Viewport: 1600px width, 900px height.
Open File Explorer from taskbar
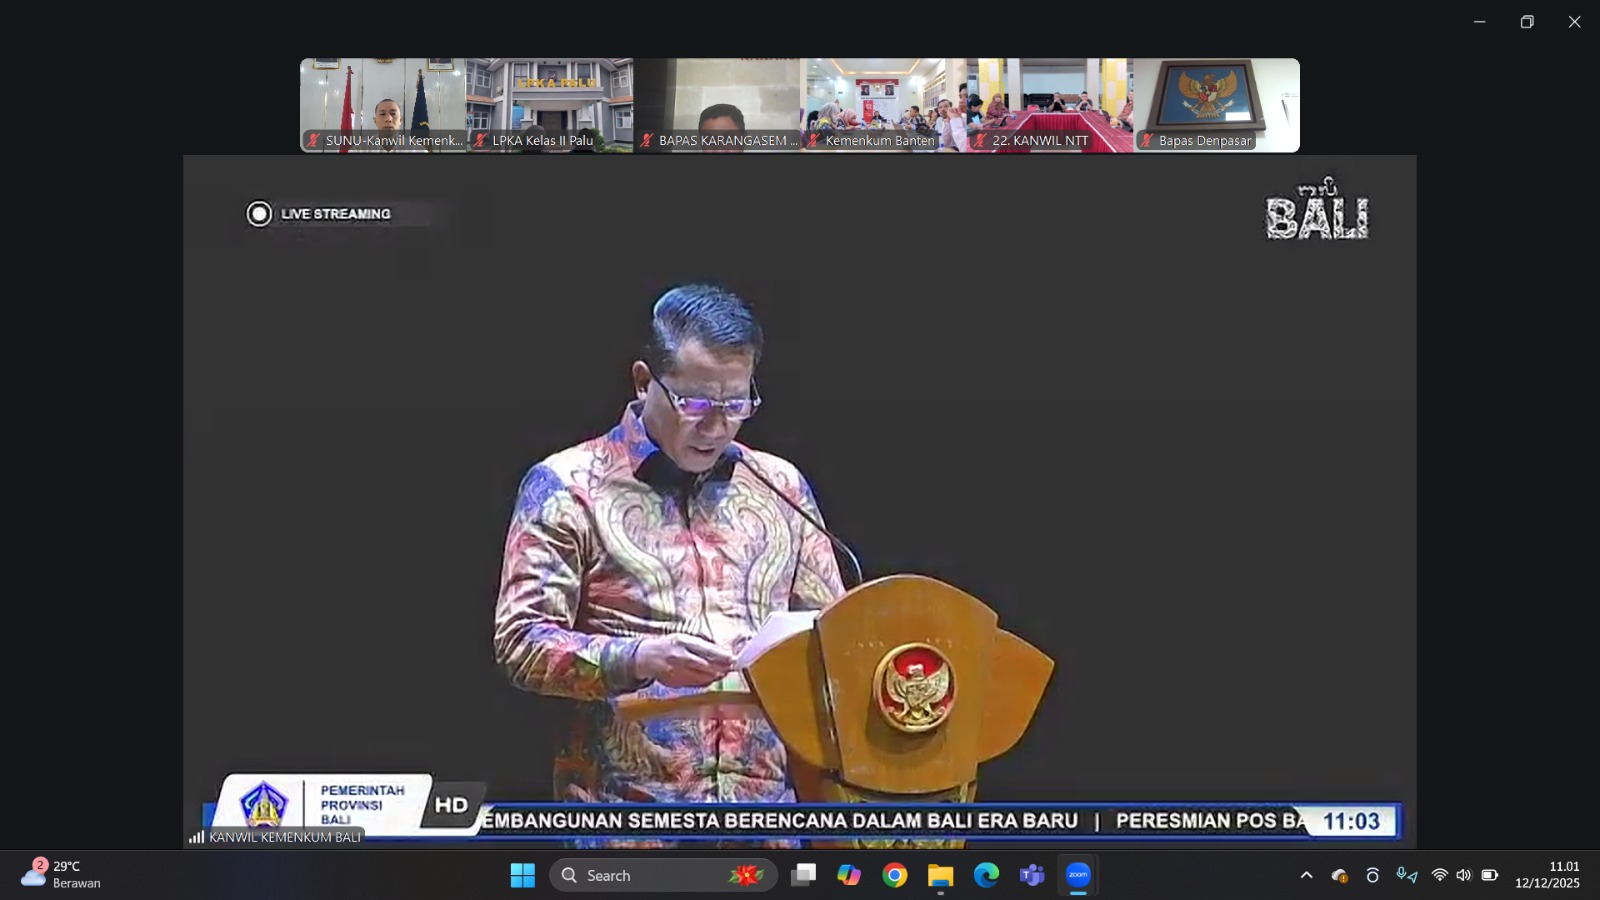[x=940, y=875]
